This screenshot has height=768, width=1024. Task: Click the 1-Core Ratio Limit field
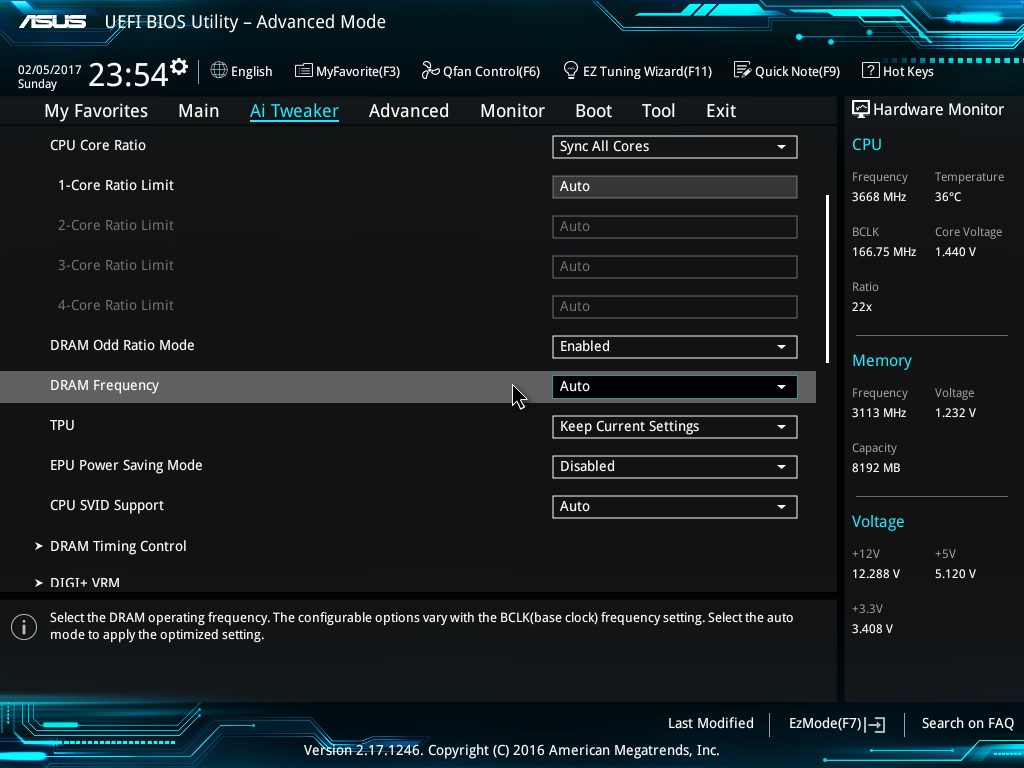pos(675,186)
